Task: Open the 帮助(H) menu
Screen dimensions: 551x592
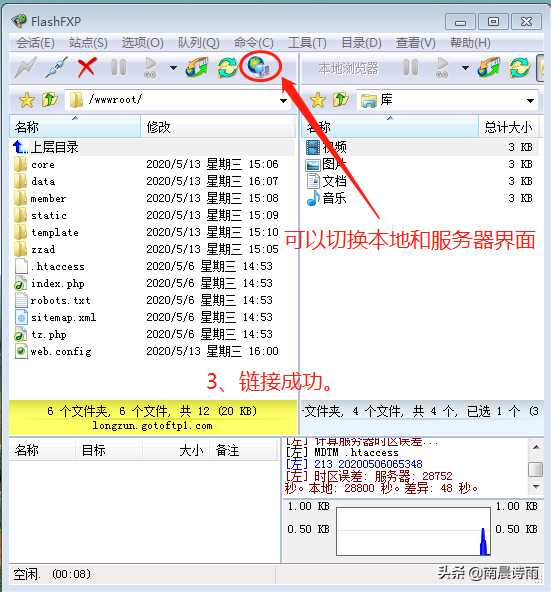Action: click(x=470, y=43)
